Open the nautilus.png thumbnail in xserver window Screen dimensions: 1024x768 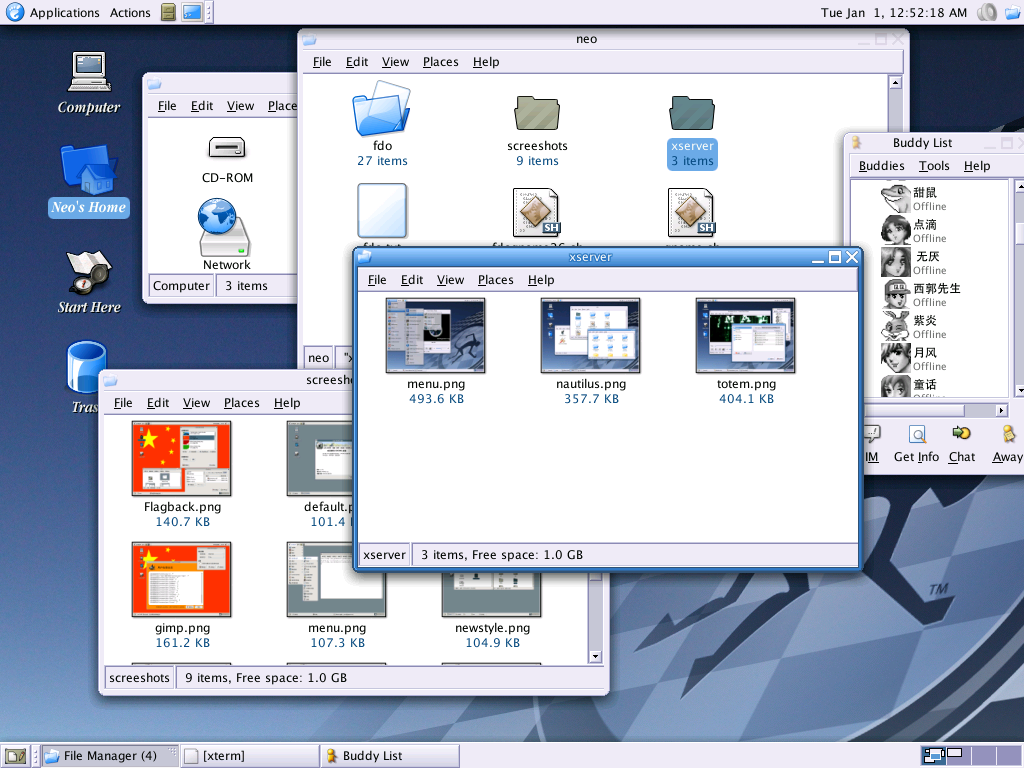click(x=590, y=336)
